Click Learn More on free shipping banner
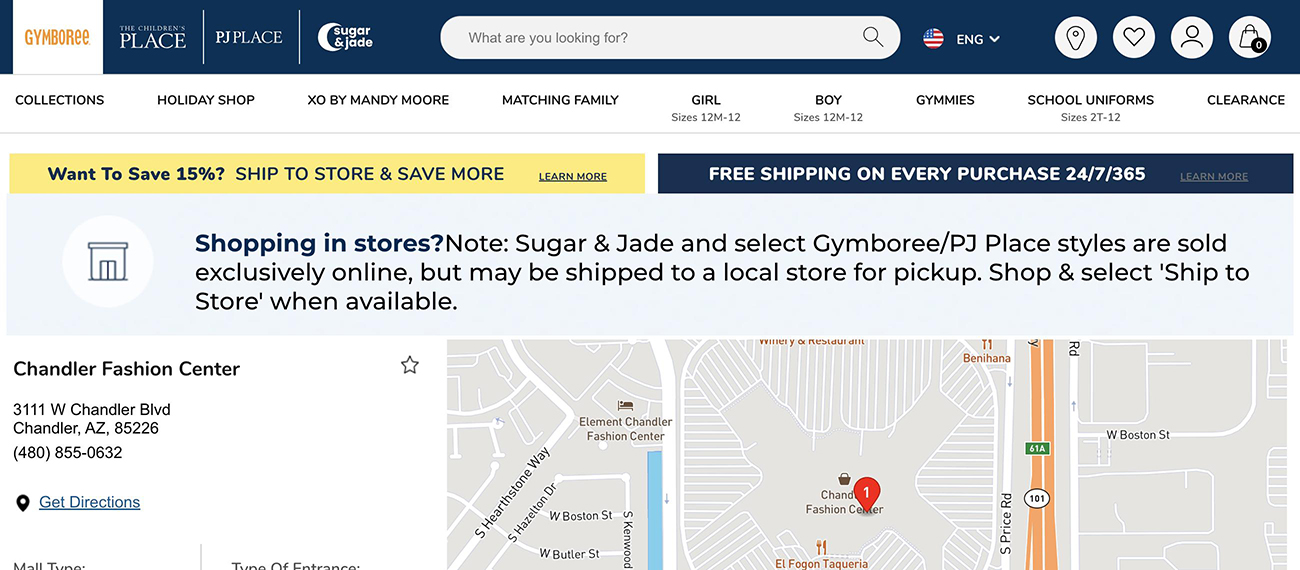Screen dimensions: 1300x570 click(x=1213, y=177)
